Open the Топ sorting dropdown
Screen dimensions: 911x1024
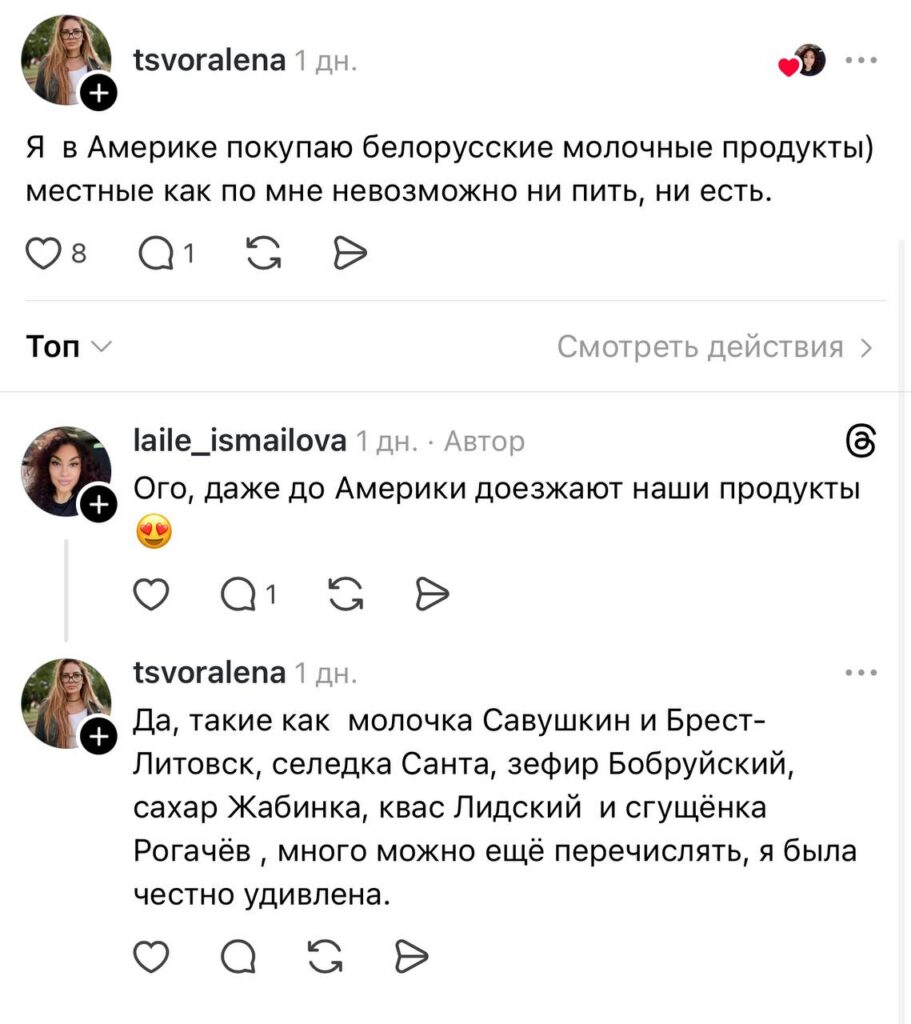point(68,347)
